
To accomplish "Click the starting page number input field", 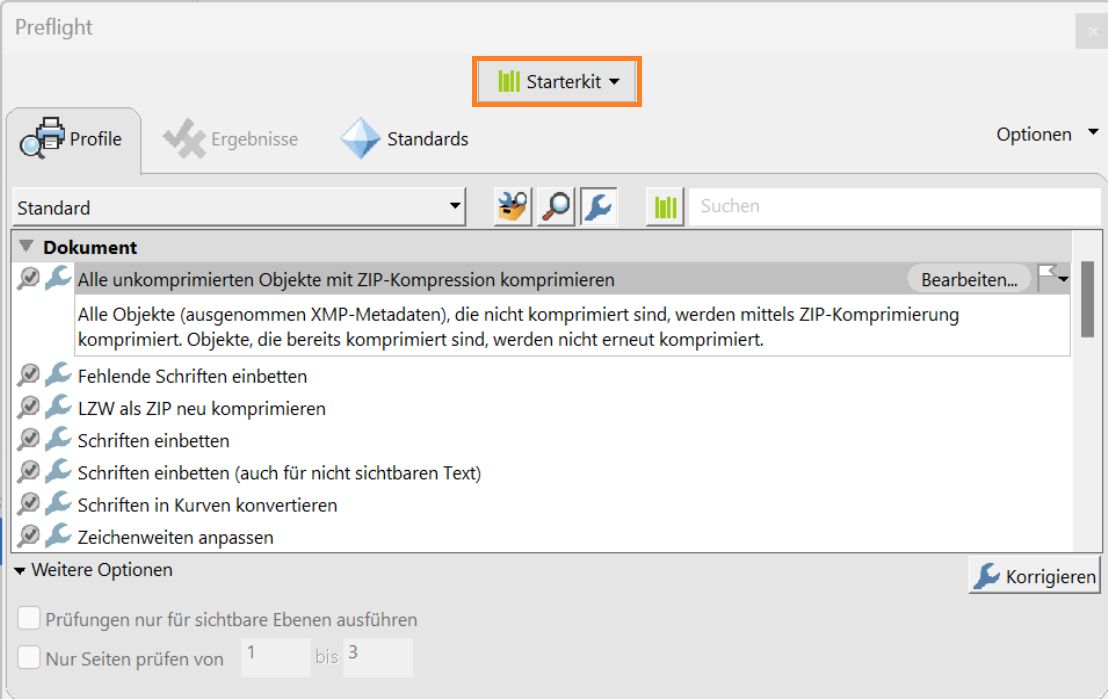I will (275, 657).
